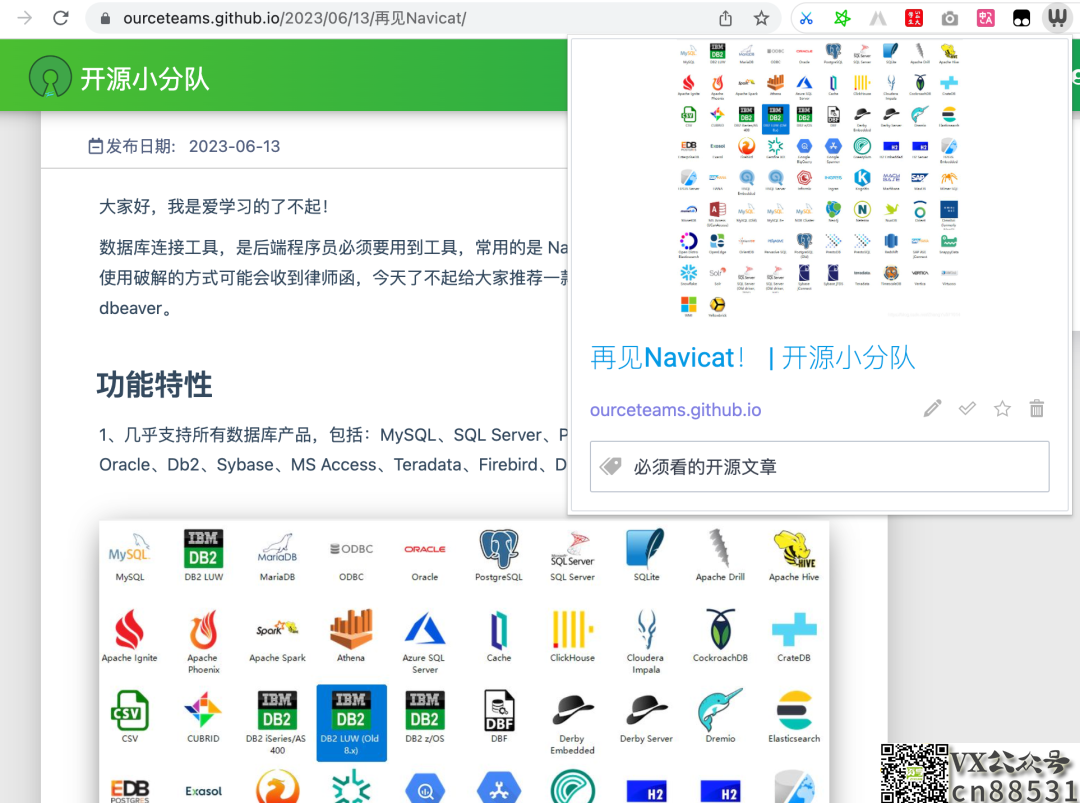1080x803 pixels.
Task: Open the scissors extension icon
Action: (x=806, y=19)
